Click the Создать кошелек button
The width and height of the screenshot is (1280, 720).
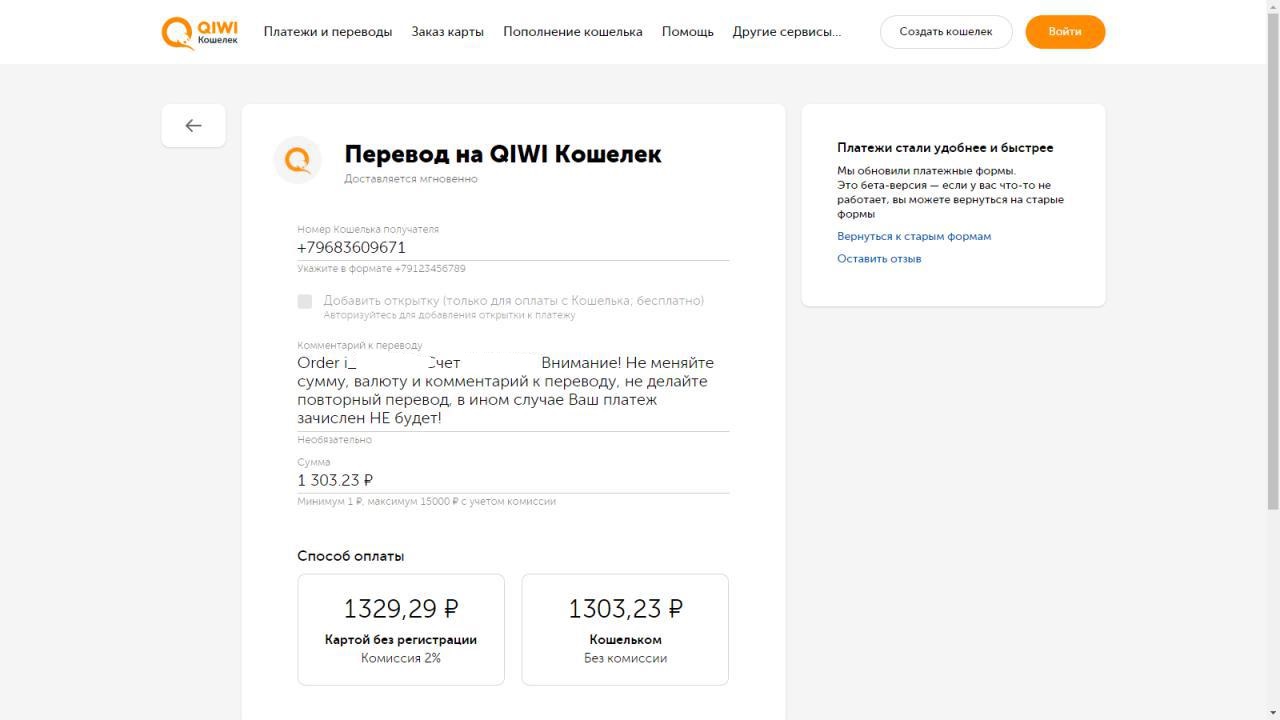[x=946, y=32]
